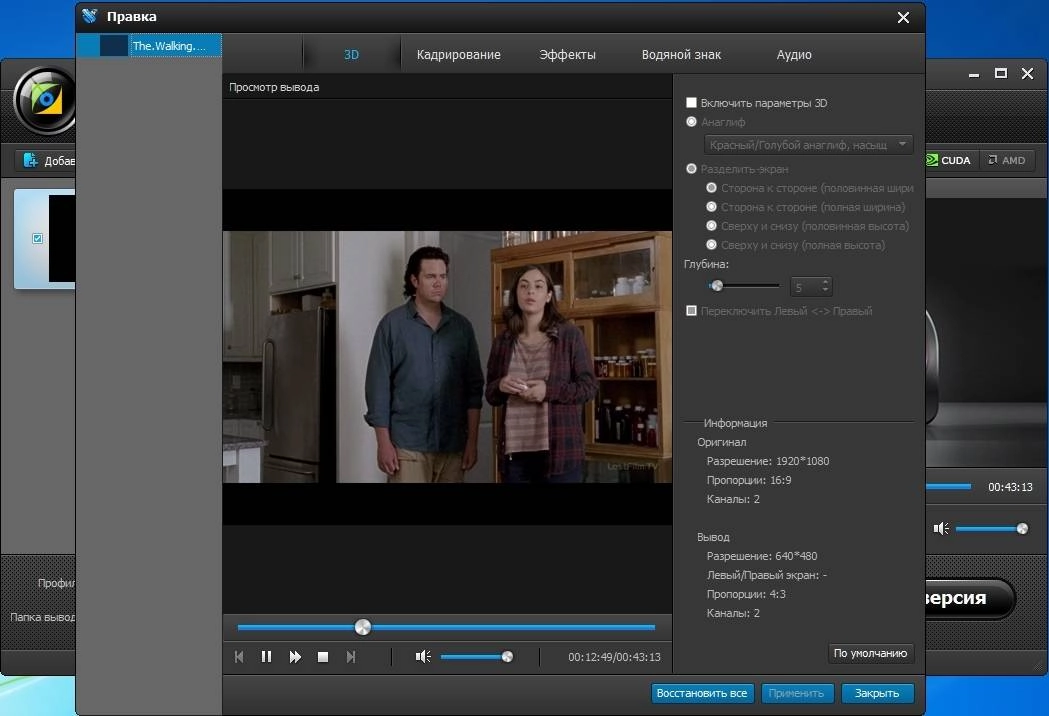Select the Разделить экран radio option

click(691, 169)
